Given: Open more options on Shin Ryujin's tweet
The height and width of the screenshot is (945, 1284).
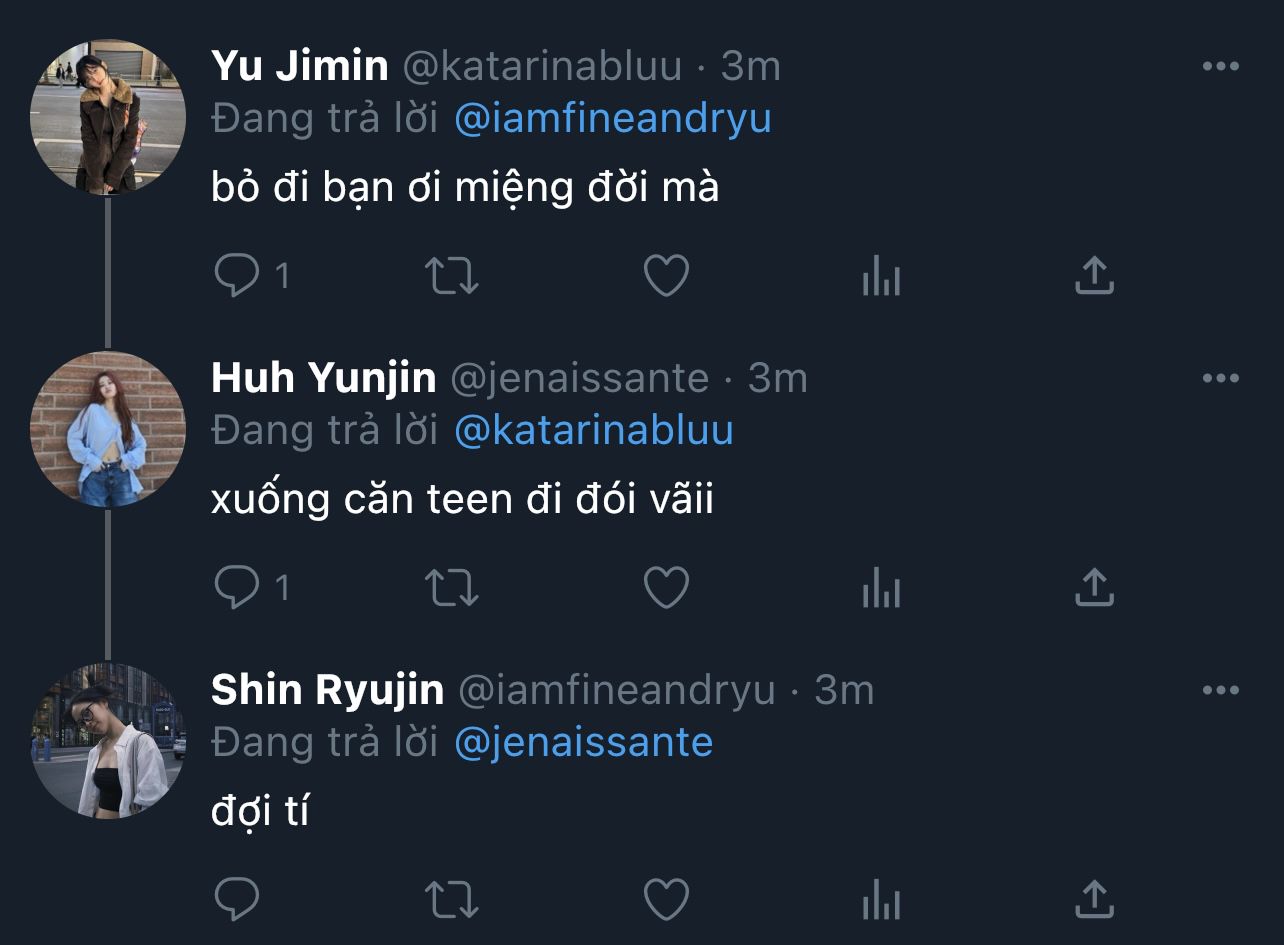Looking at the screenshot, I should click(x=1220, y=691).
